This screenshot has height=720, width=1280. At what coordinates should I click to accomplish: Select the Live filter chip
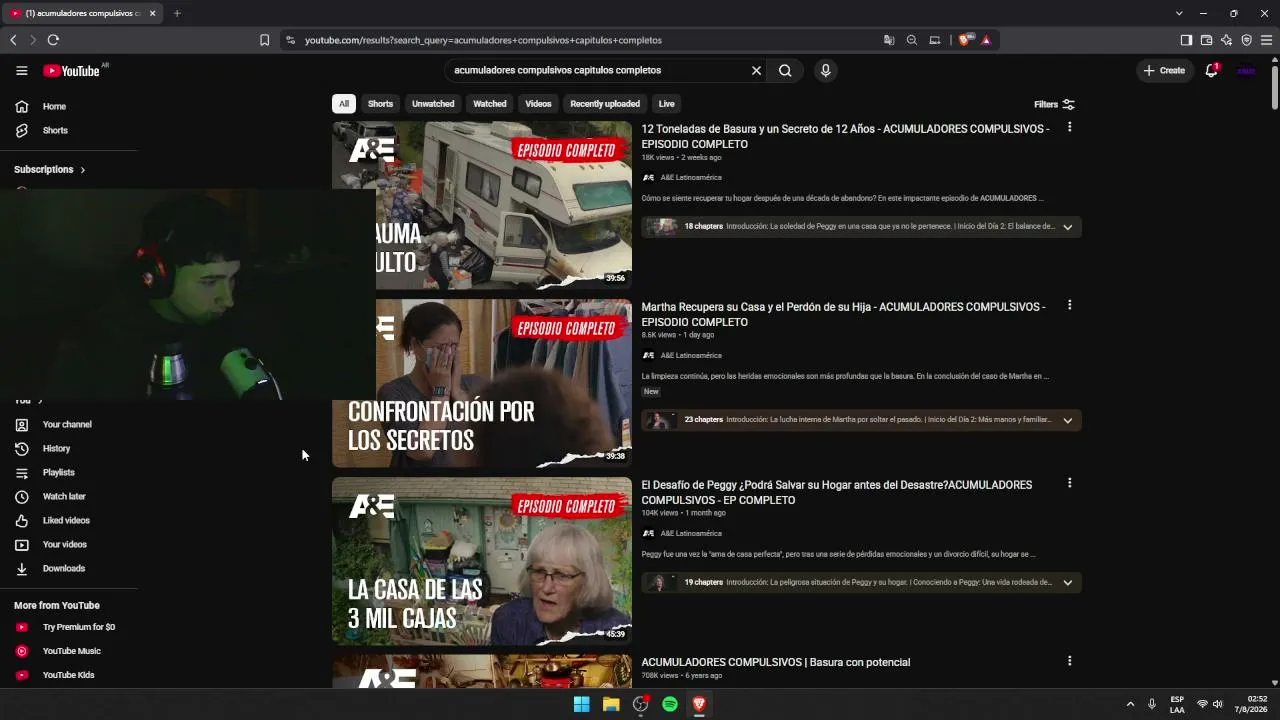click(x=666, y=104)
